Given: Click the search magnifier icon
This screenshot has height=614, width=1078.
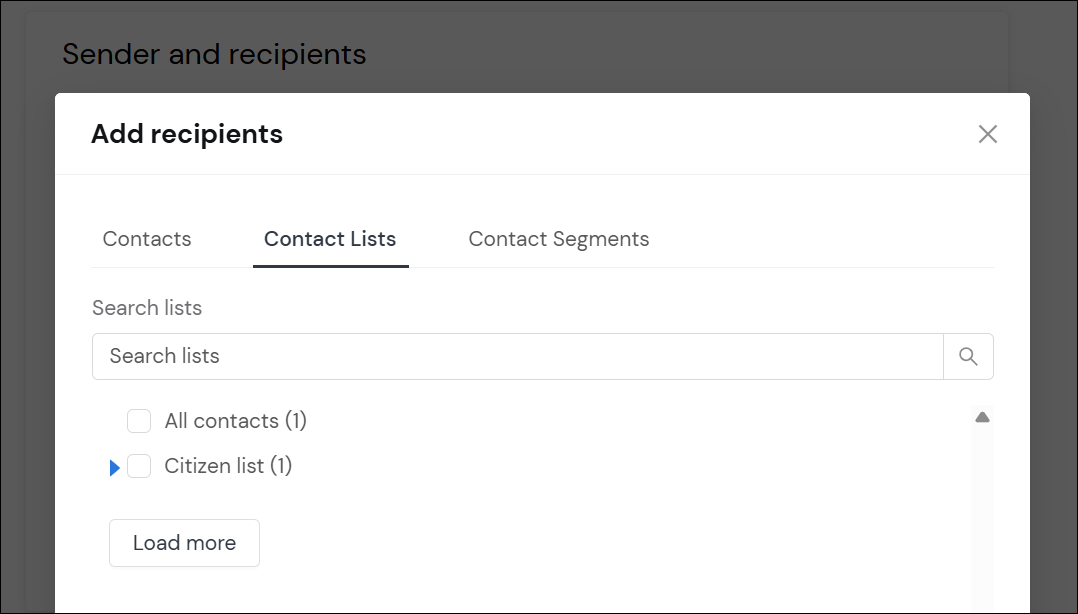Looking at the screenshot, I should point(967,356).
